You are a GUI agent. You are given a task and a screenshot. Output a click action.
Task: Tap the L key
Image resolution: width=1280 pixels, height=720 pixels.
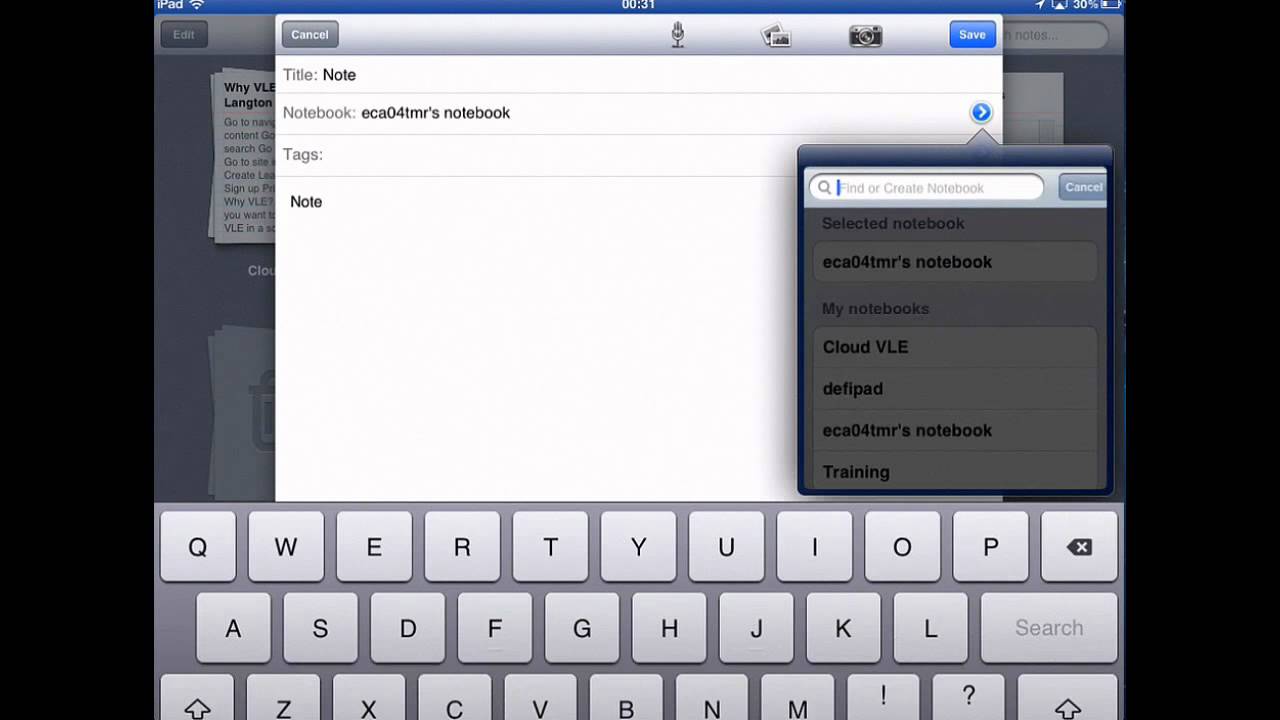click(931, 628)
